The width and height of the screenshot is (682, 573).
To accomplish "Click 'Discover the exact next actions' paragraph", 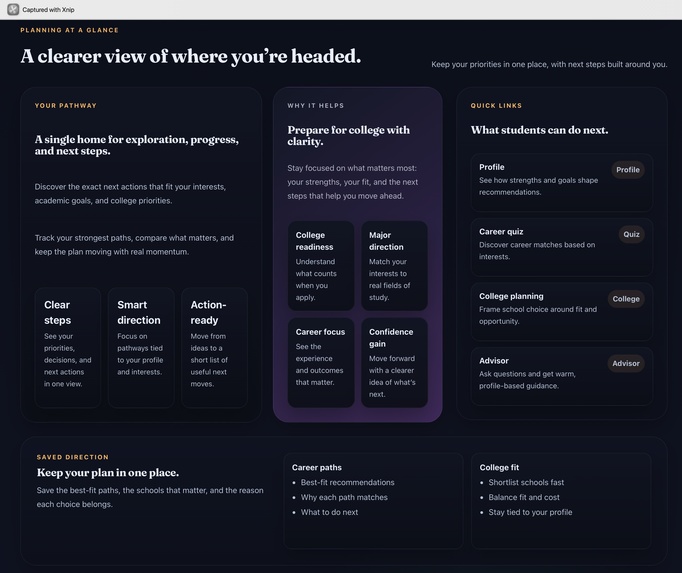I will point(130,194).
